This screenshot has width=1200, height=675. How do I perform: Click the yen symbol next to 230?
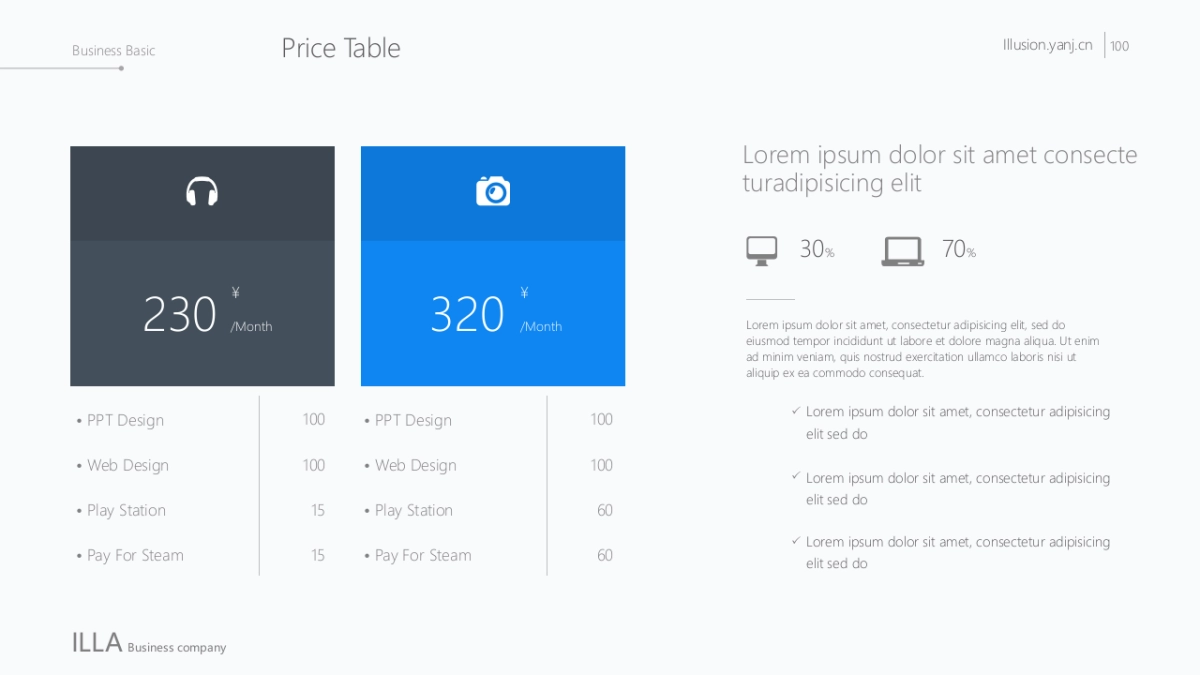tap(236, 293)
